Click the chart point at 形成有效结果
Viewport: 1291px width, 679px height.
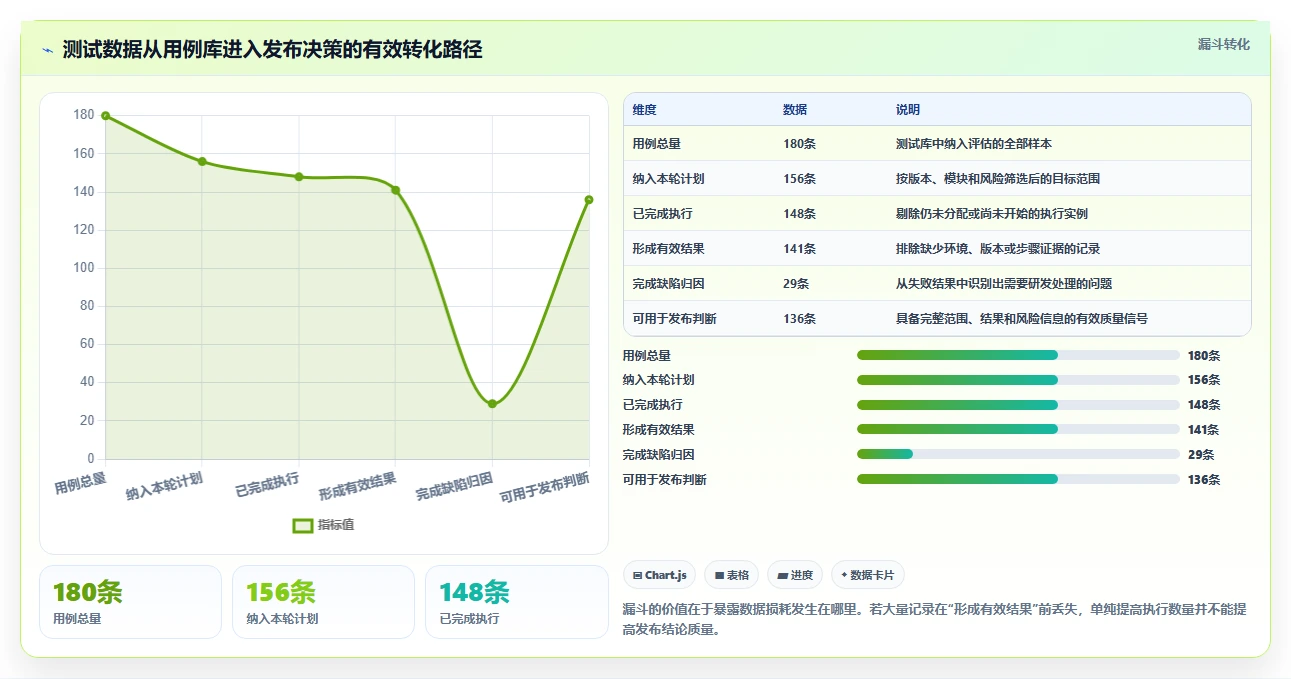[x=395, y=190]
